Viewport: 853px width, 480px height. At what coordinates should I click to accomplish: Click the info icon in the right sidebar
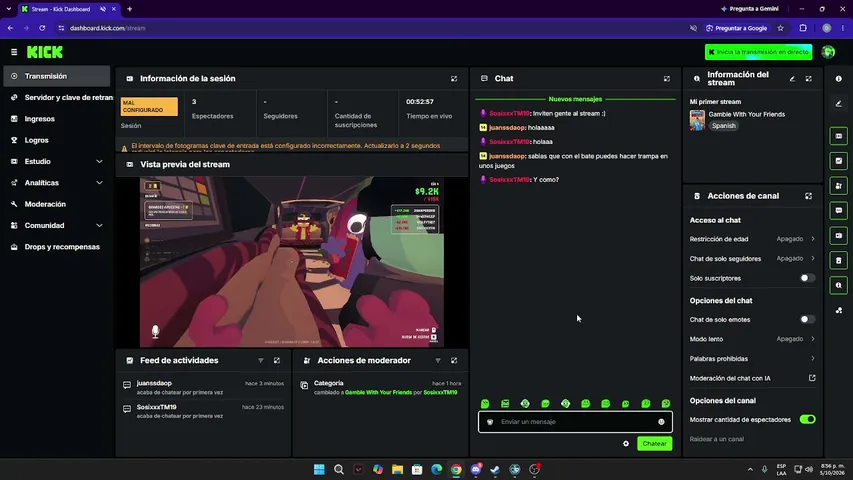(838, 79)
